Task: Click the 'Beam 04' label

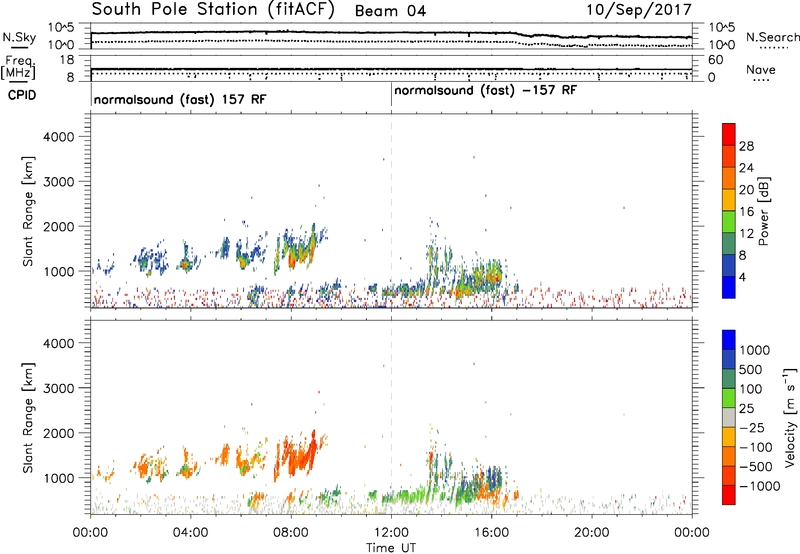Action: pos(390,11)
